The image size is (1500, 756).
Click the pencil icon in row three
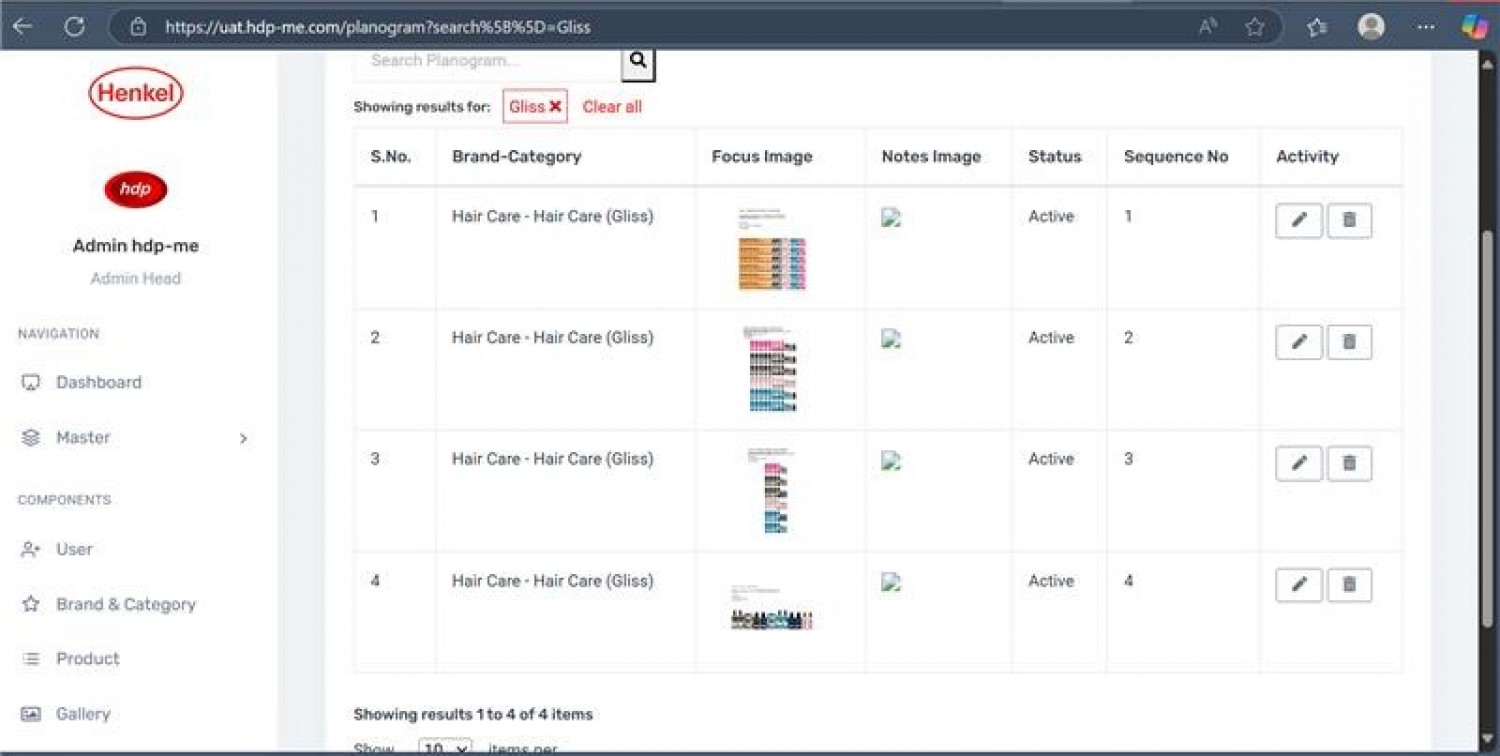tap(1299, 463)
